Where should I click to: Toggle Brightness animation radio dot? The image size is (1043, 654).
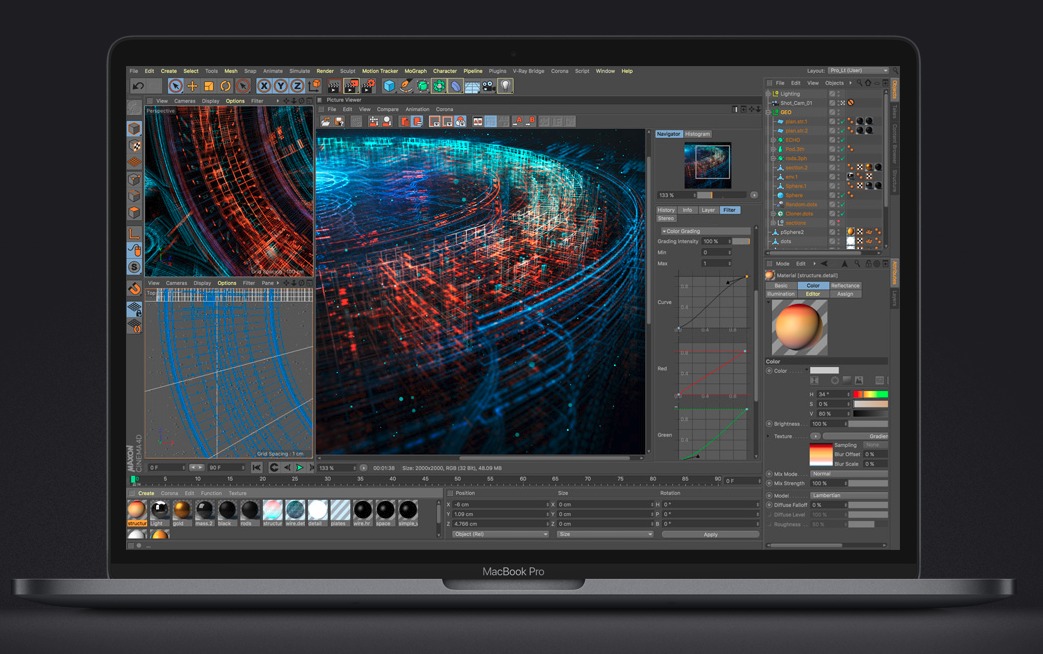(x=770, y=424)
